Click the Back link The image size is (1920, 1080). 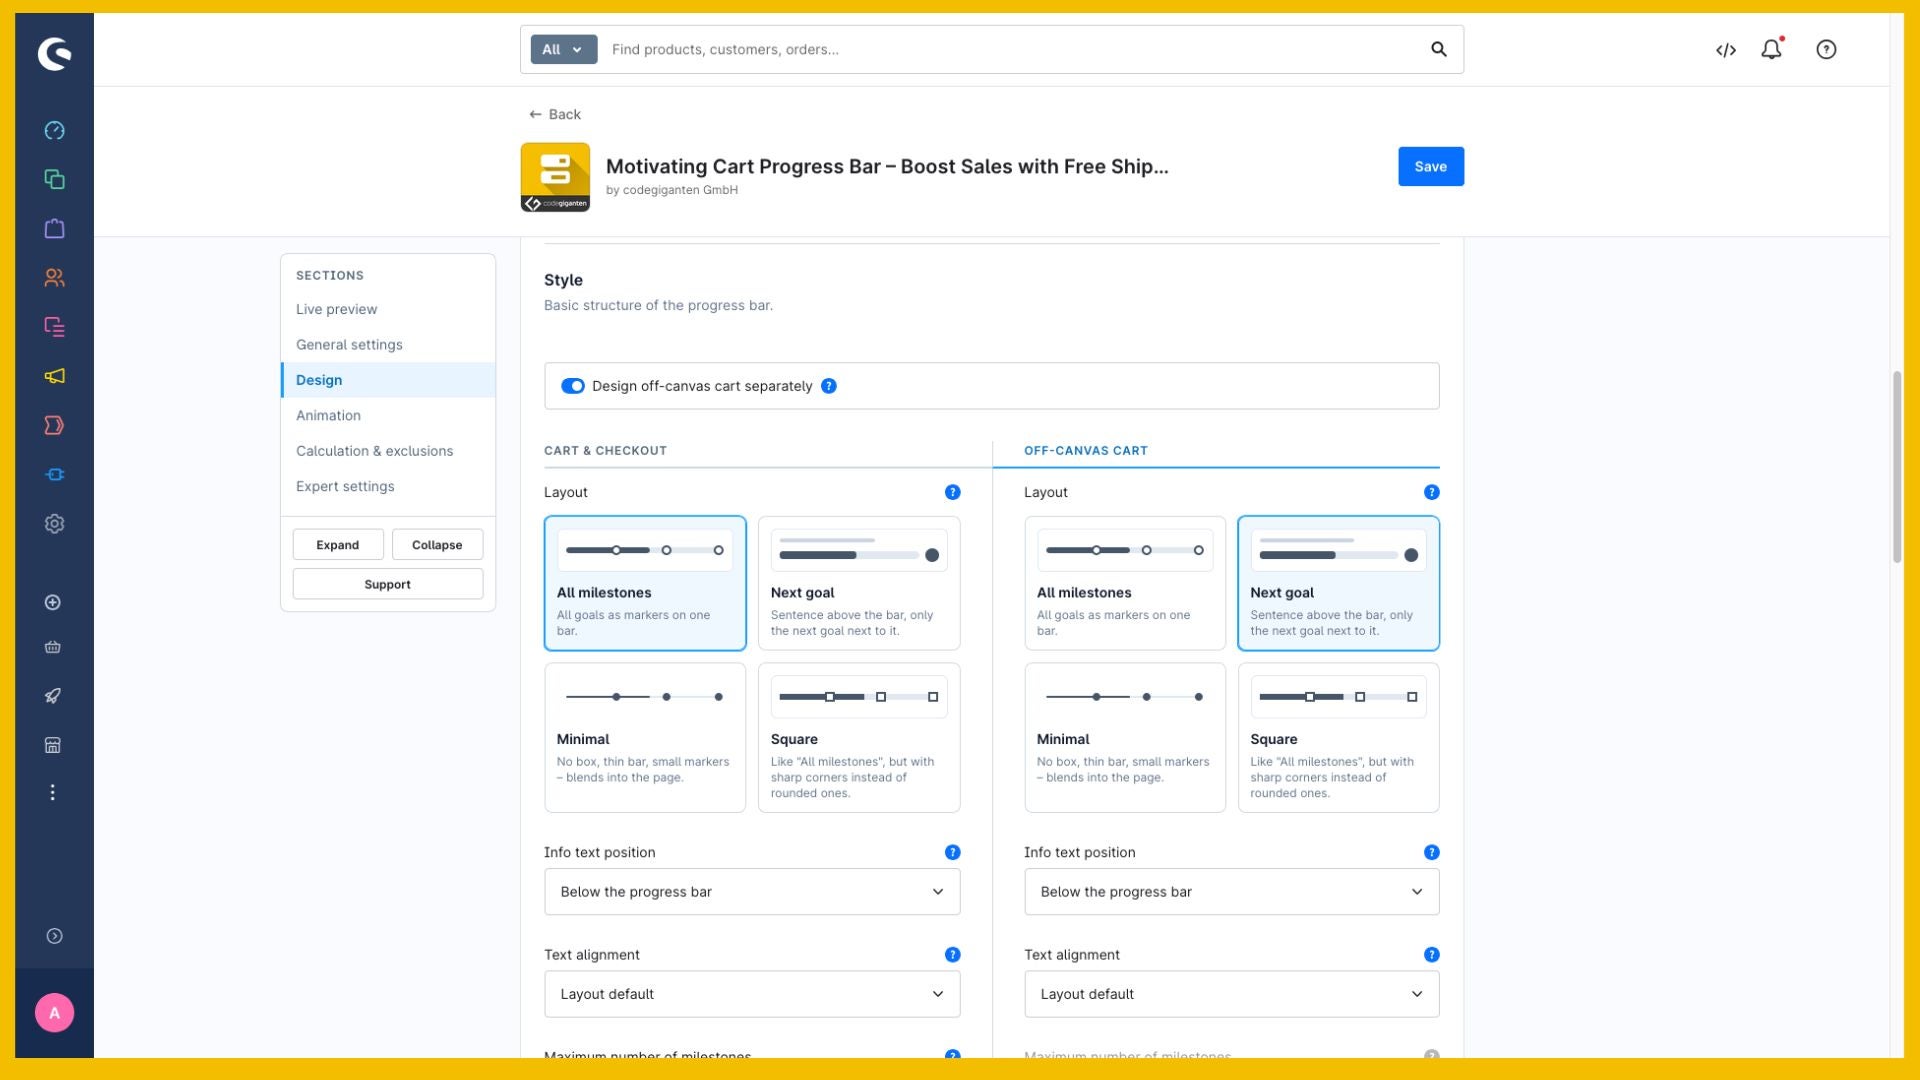coord(555,114)
